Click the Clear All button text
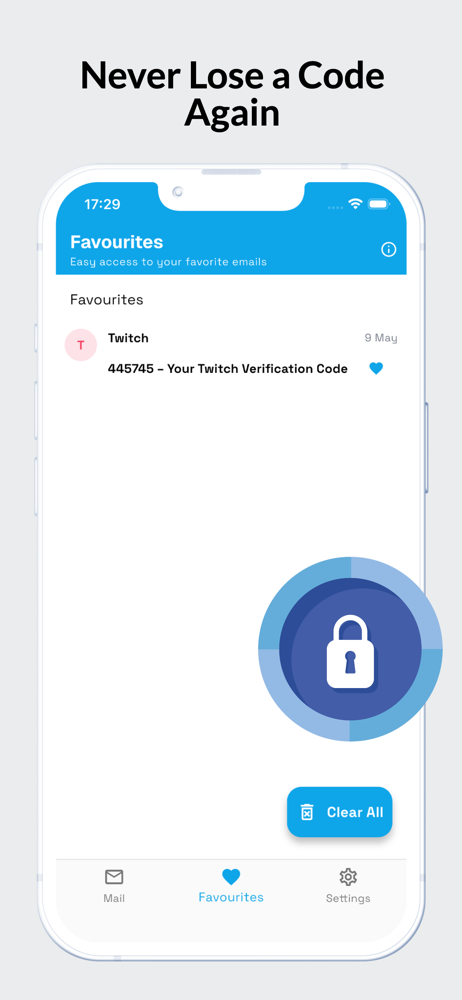 pos(355,812)
